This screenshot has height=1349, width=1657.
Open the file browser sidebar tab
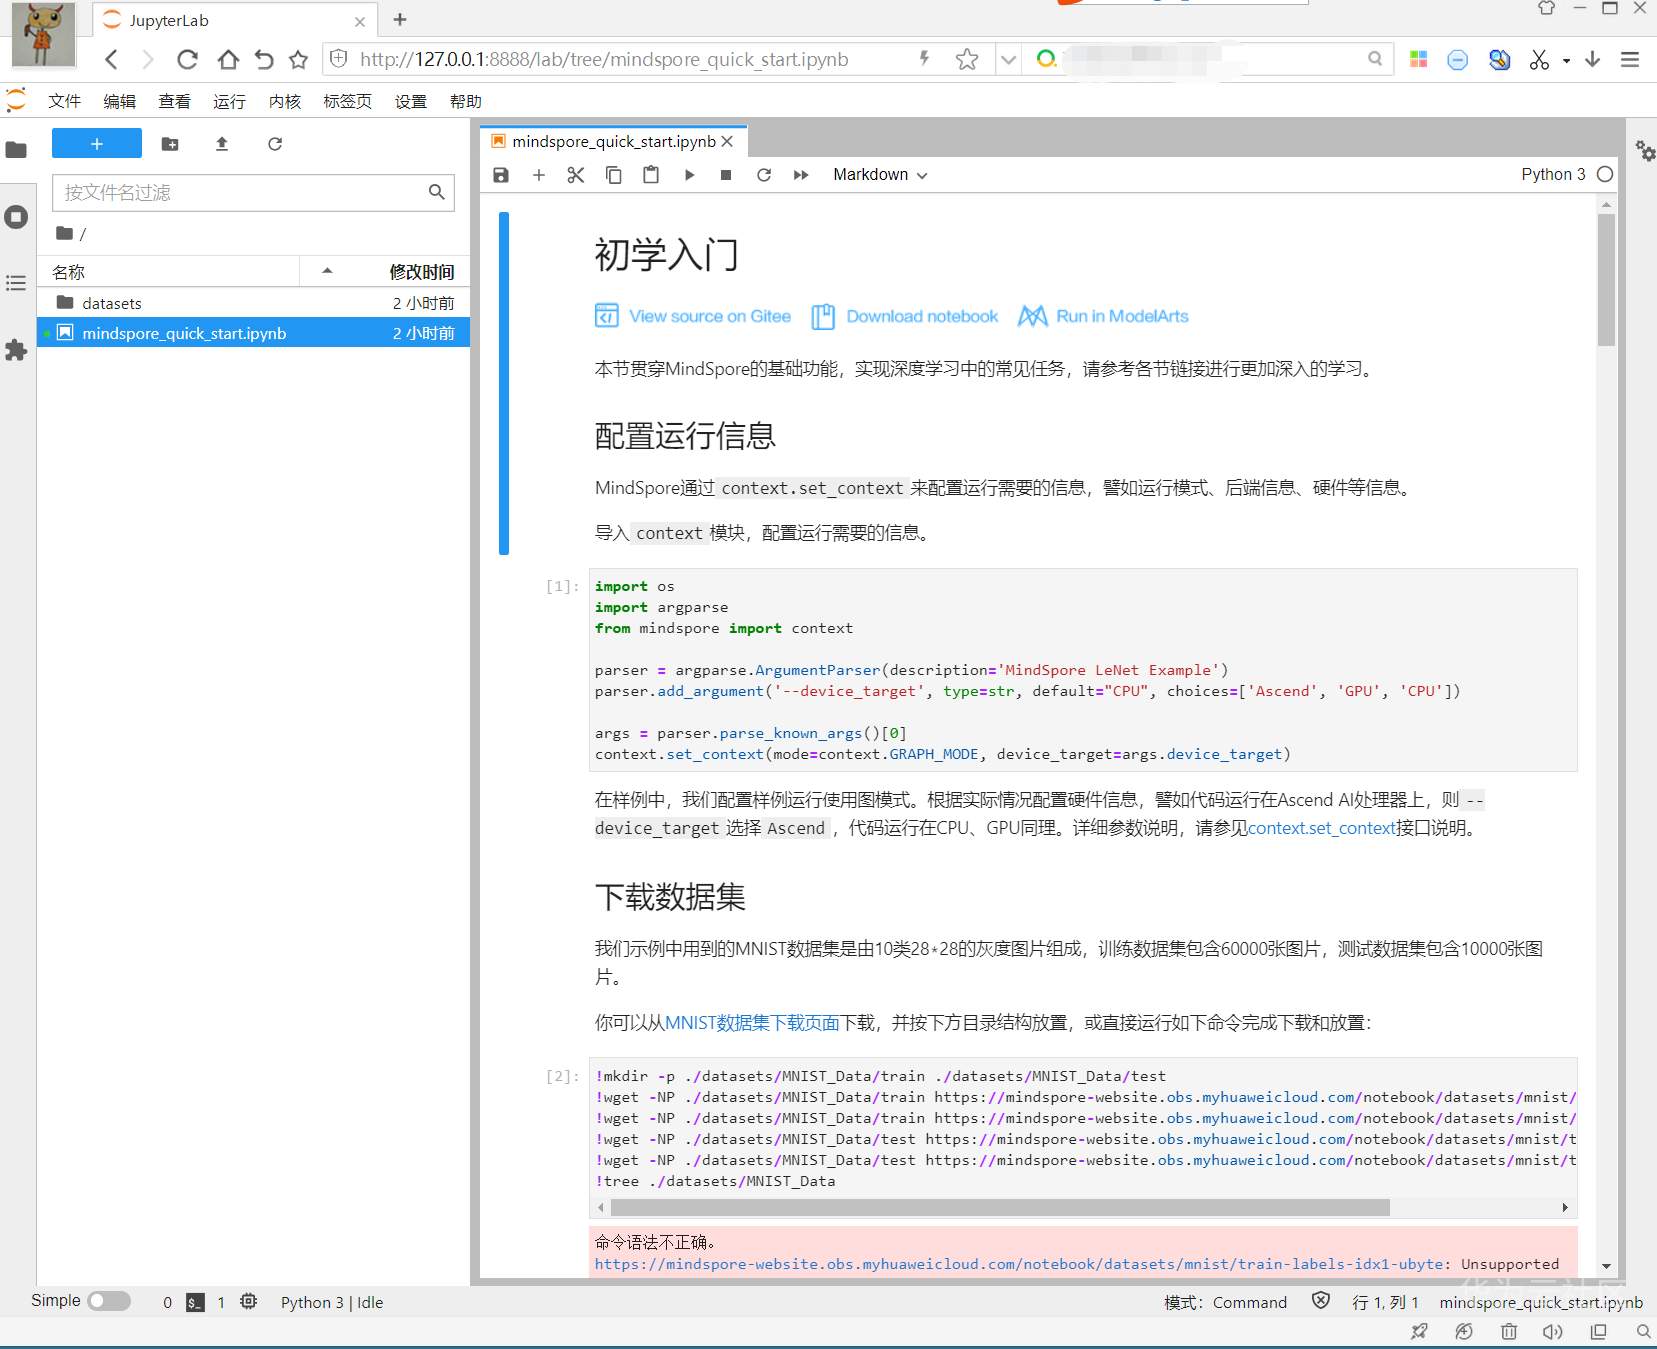pos(16,150)
